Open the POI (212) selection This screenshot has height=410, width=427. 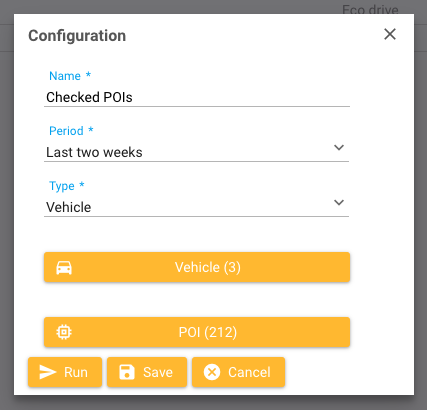(197, 332)
